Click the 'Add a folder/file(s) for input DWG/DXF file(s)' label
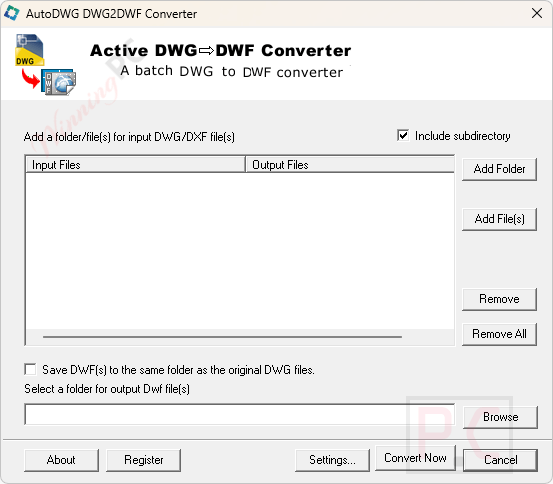This screenshot has width=553, height=484. (129, 137)
